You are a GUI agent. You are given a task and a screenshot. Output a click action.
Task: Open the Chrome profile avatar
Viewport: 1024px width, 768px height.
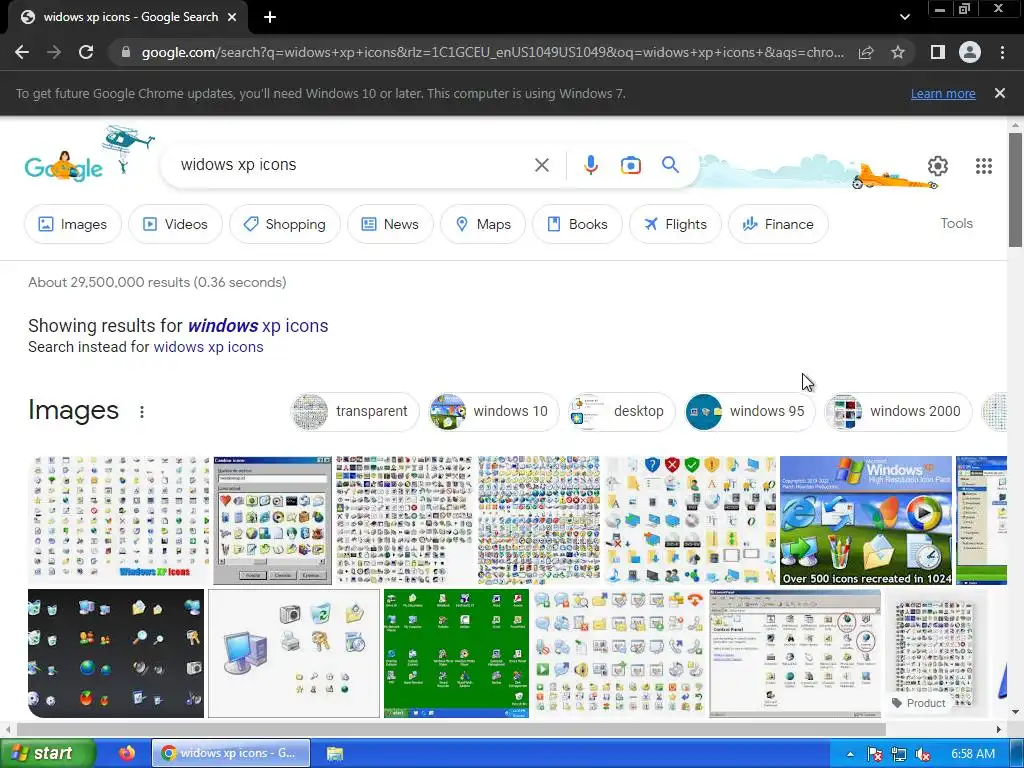click(x=970, y=52)
